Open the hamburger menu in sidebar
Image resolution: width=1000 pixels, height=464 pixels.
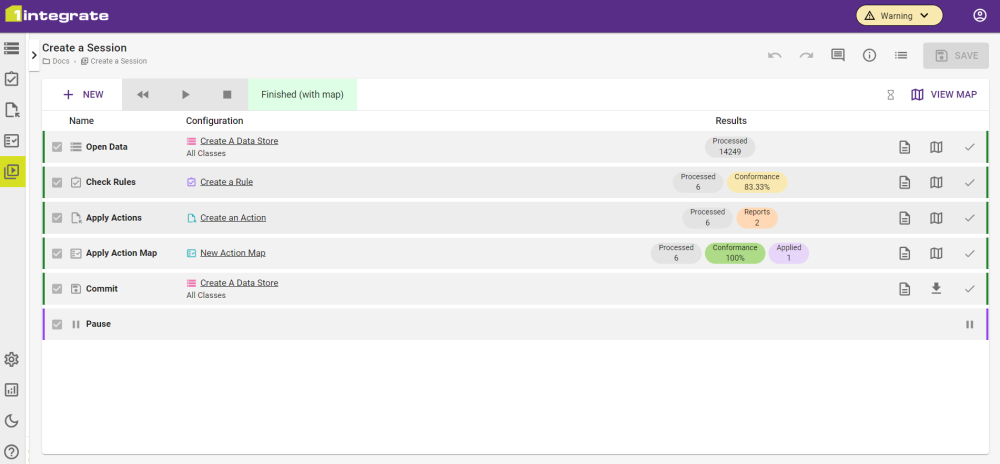12,48
